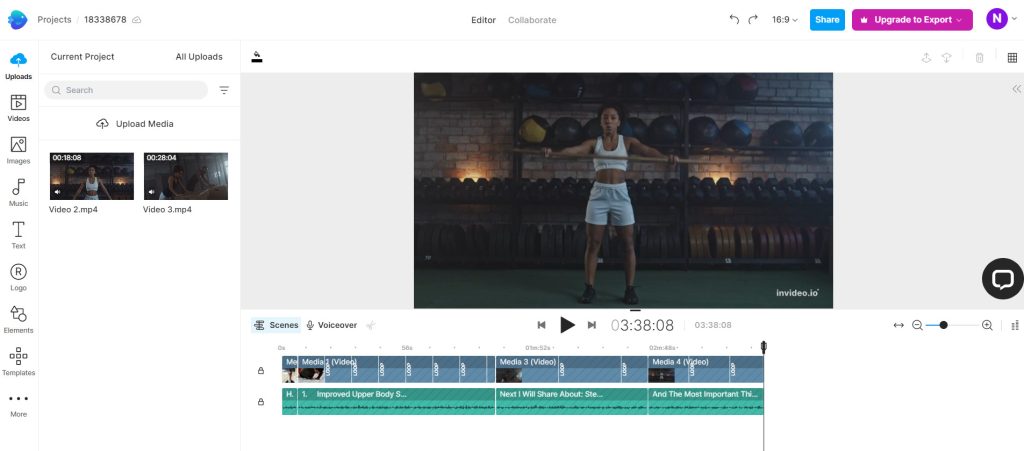
Task: Collapse the right side panel chevrons
Action: point(1016,89)
